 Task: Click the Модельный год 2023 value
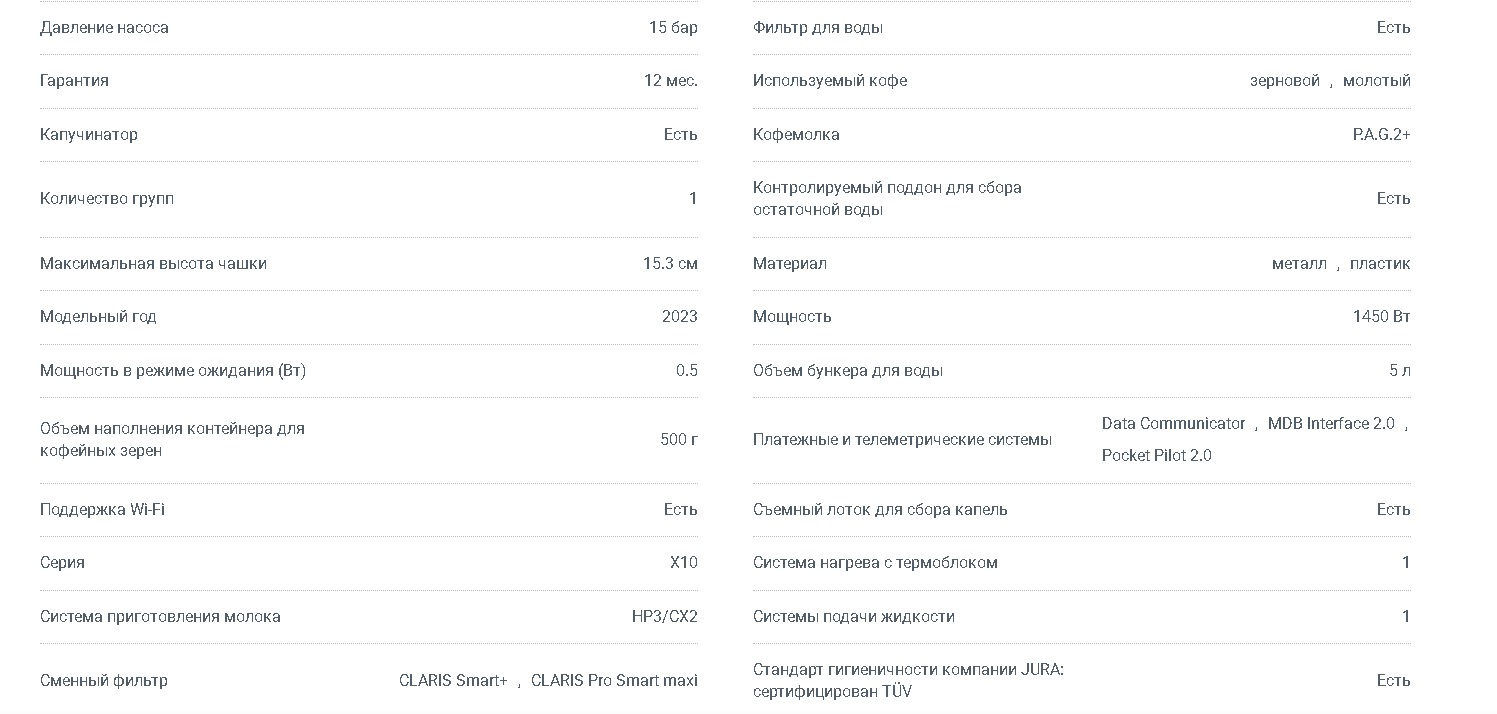coord(680,317)
